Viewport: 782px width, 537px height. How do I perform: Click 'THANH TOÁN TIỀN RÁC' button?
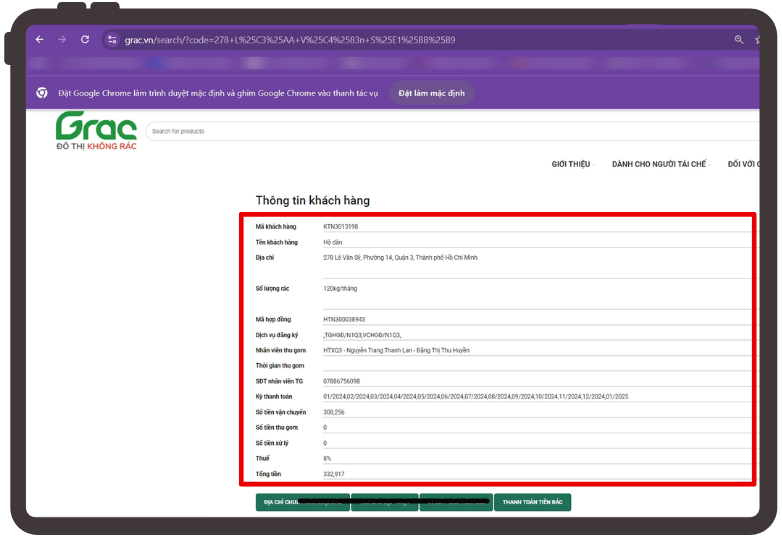point(532,502)
